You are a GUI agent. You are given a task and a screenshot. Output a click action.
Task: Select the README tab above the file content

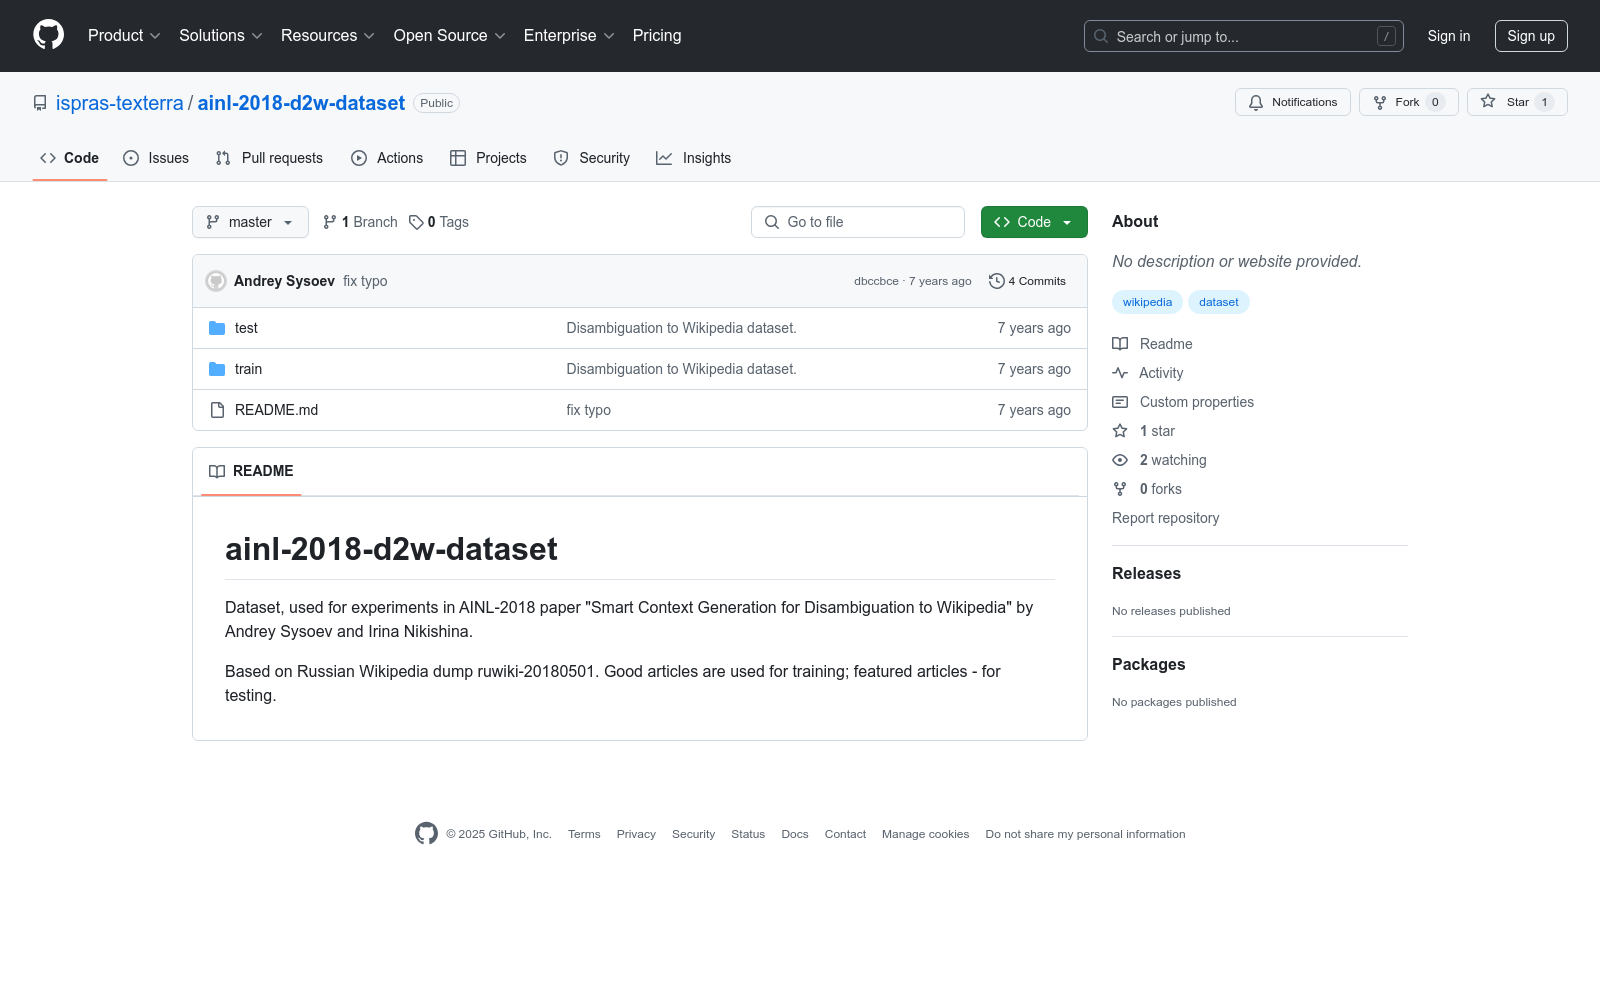coord(251,471)
